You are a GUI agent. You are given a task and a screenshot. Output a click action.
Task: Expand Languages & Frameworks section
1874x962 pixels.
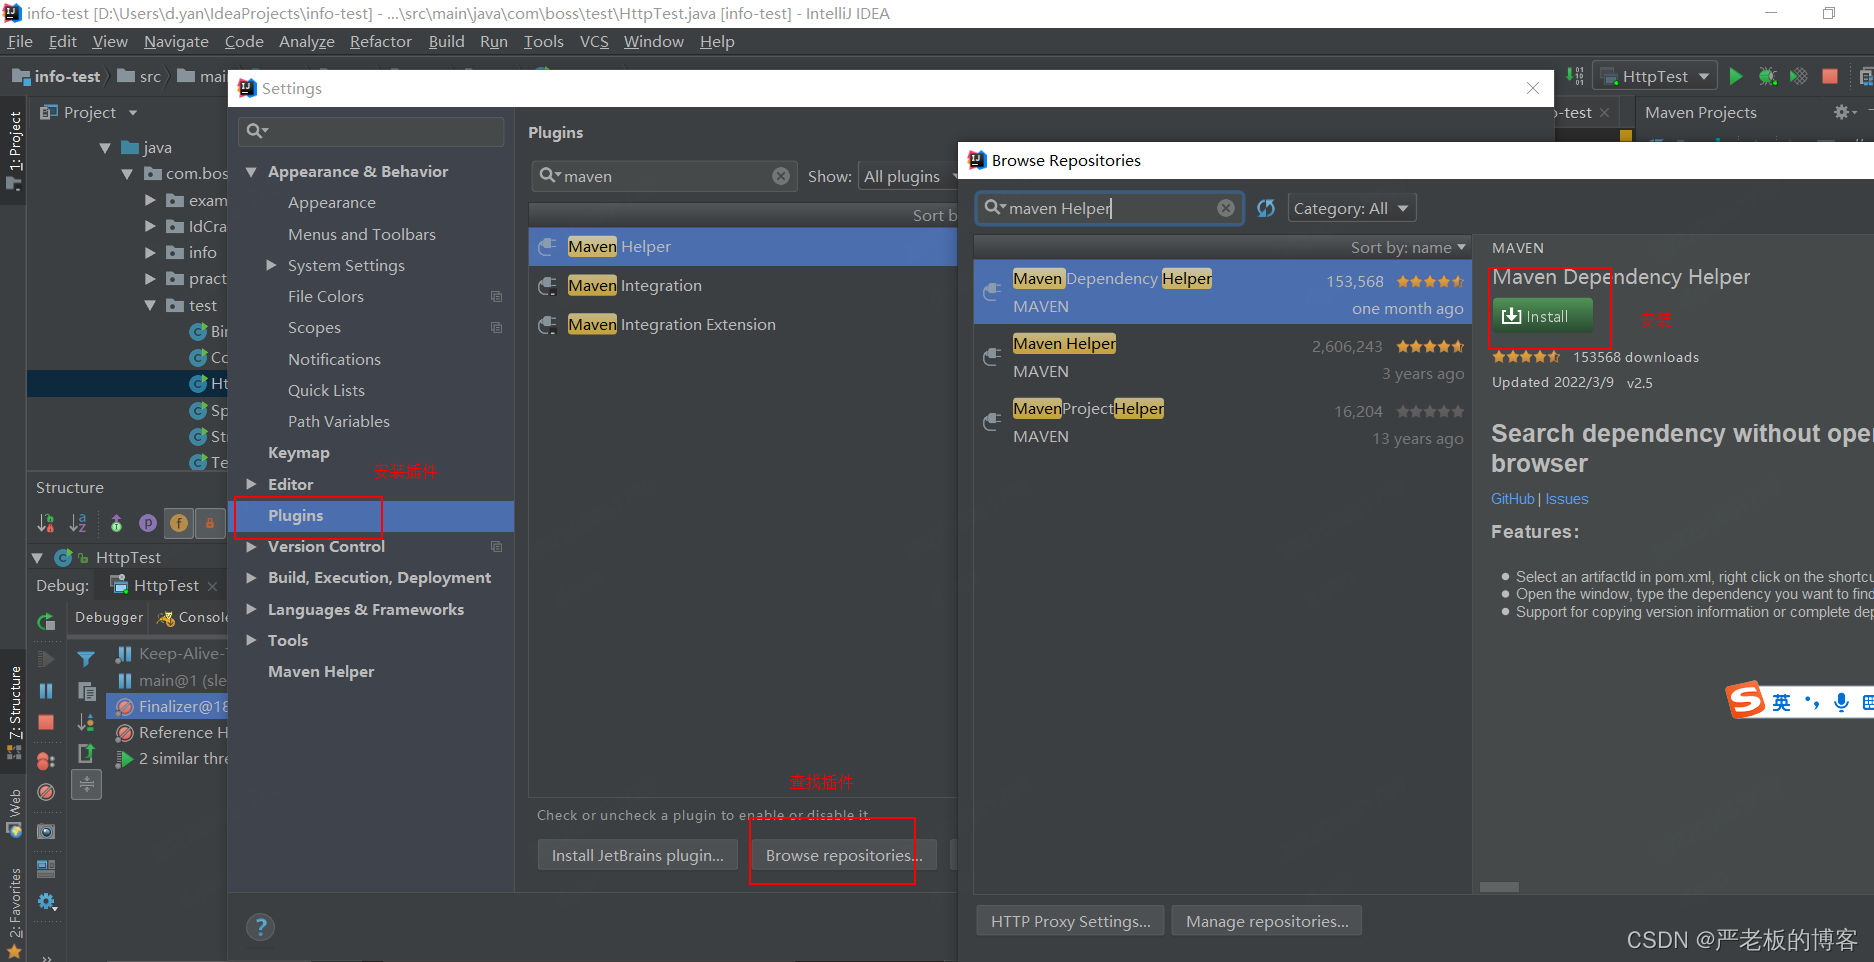(x=252, y=609)
